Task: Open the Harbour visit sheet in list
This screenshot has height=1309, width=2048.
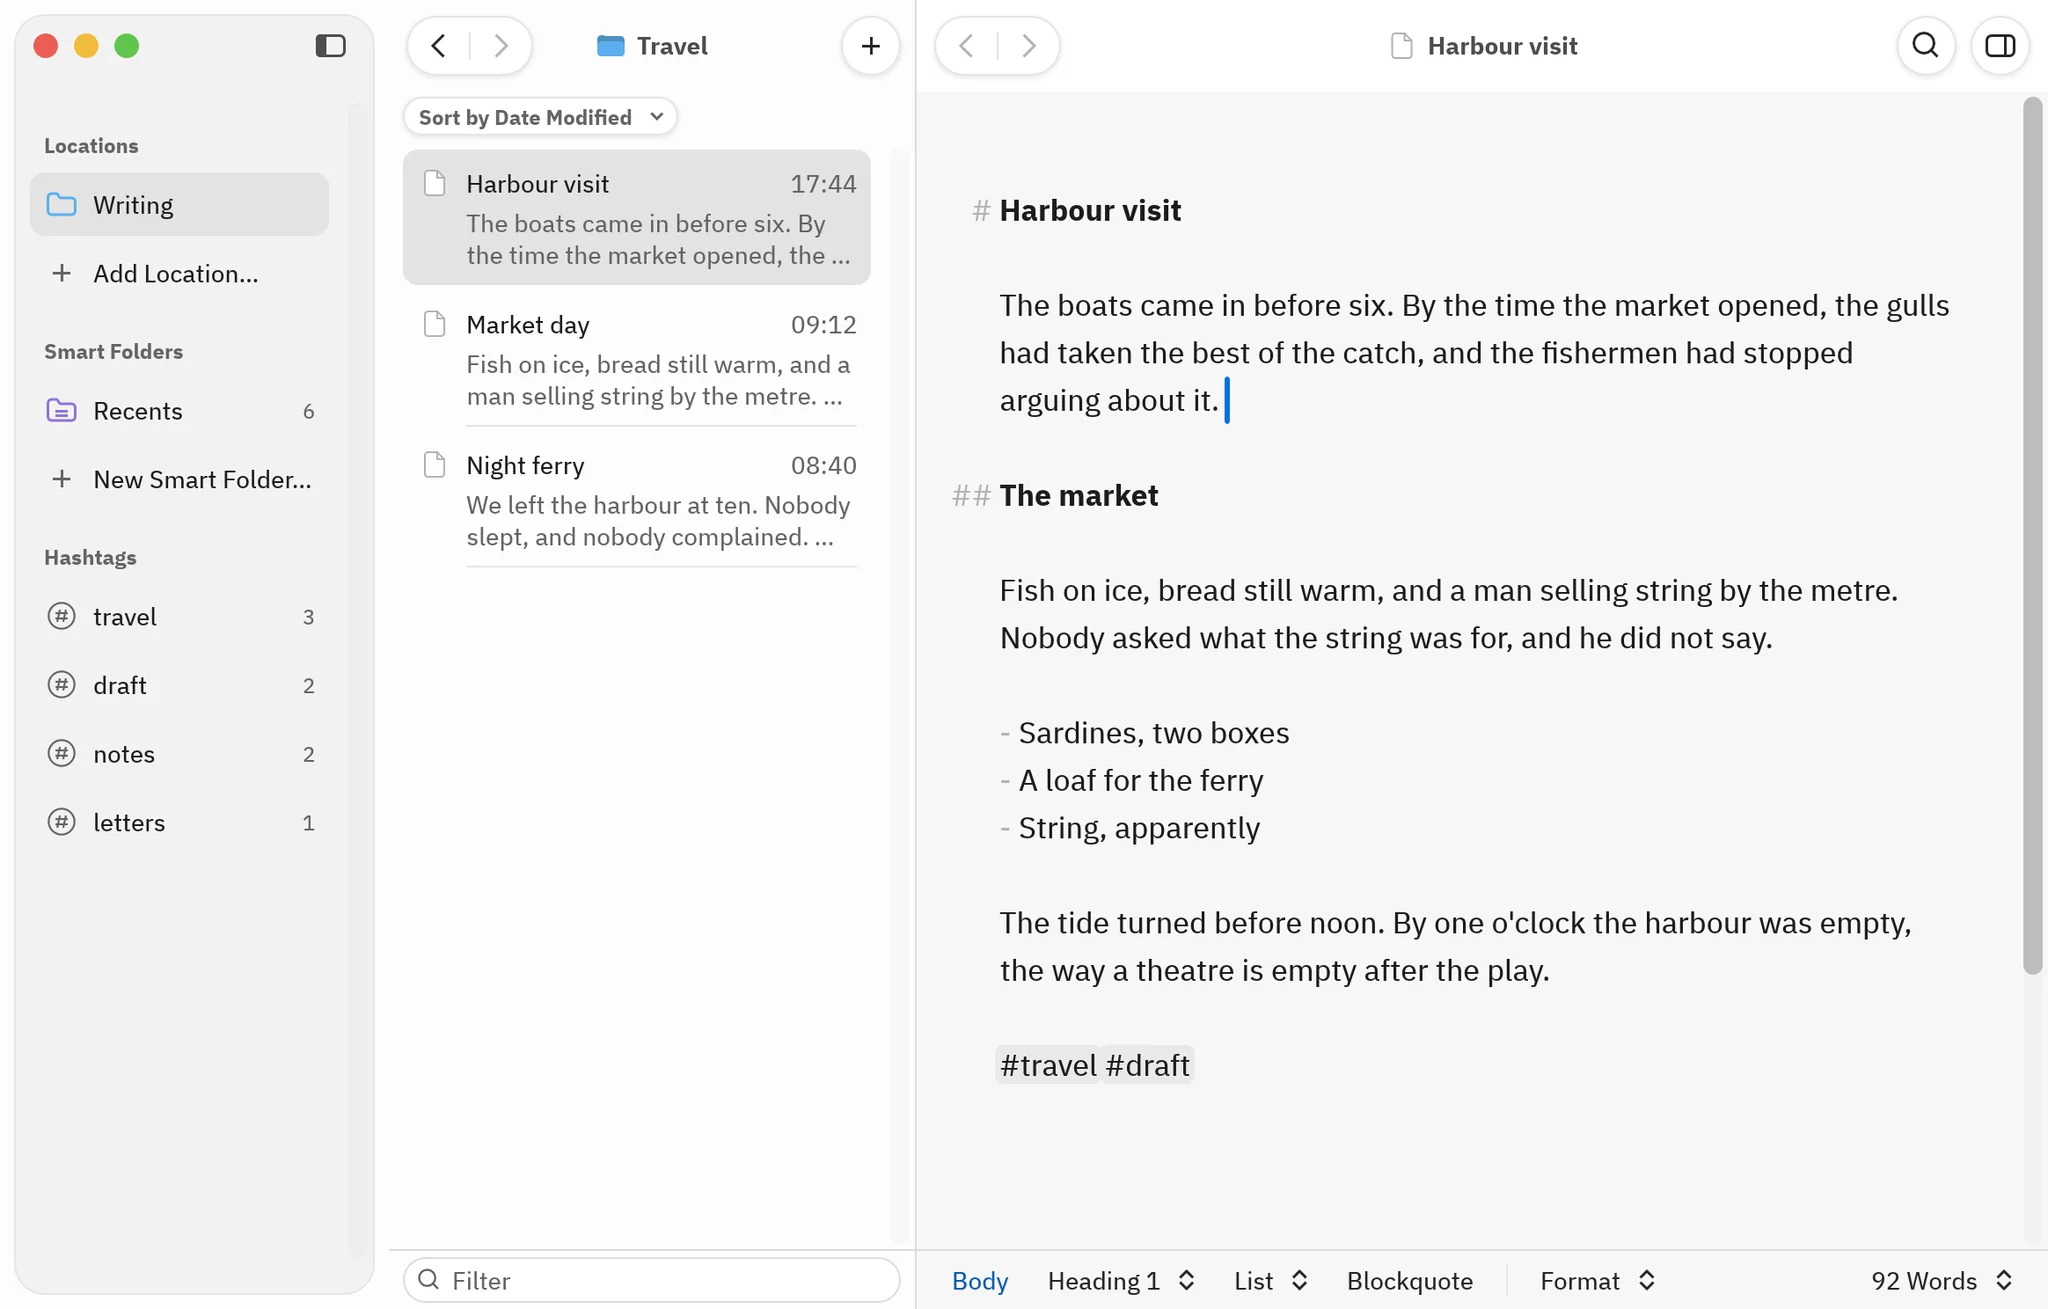Action: (x=637, y=218)
